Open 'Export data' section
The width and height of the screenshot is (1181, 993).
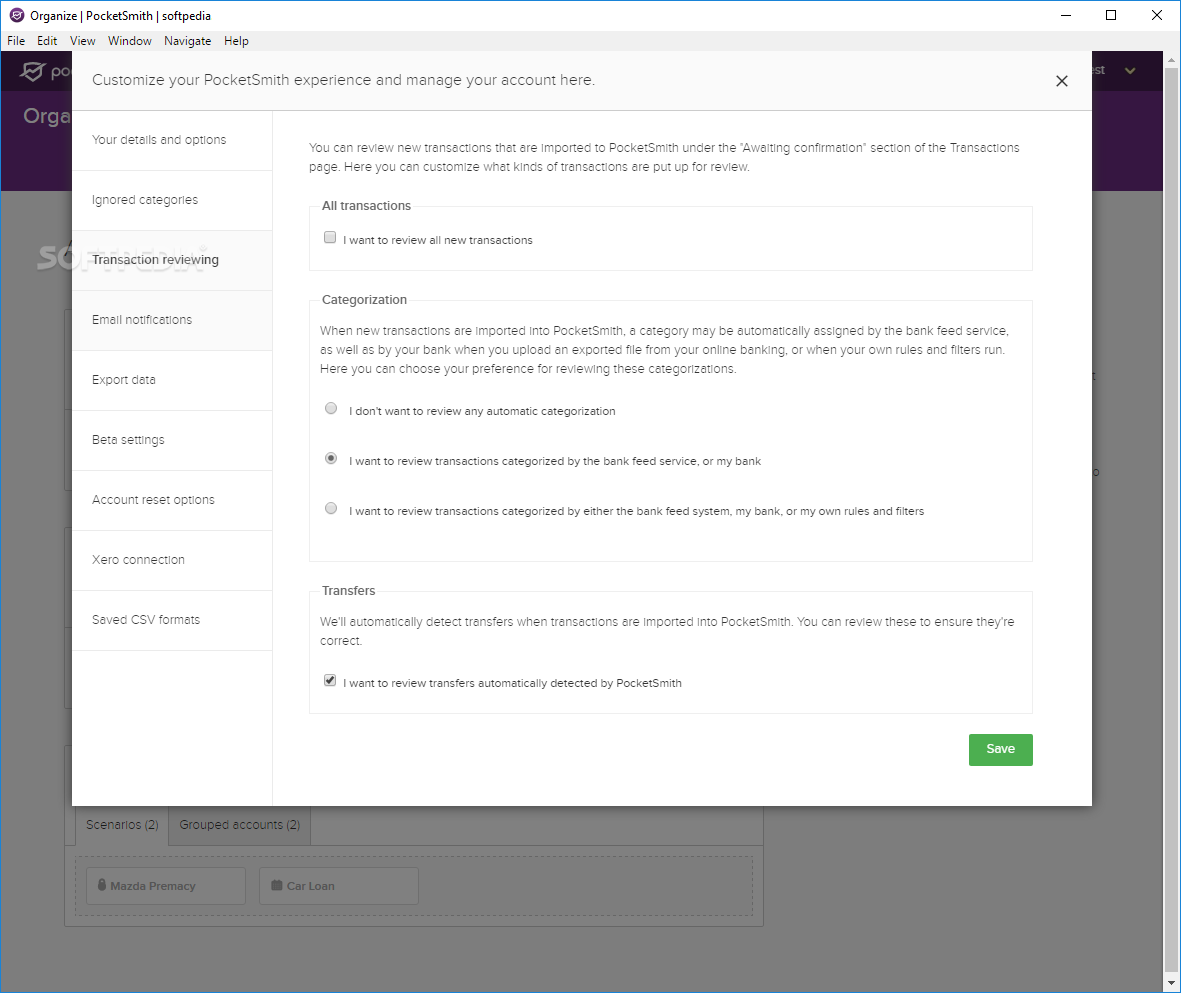coord(172,380)
